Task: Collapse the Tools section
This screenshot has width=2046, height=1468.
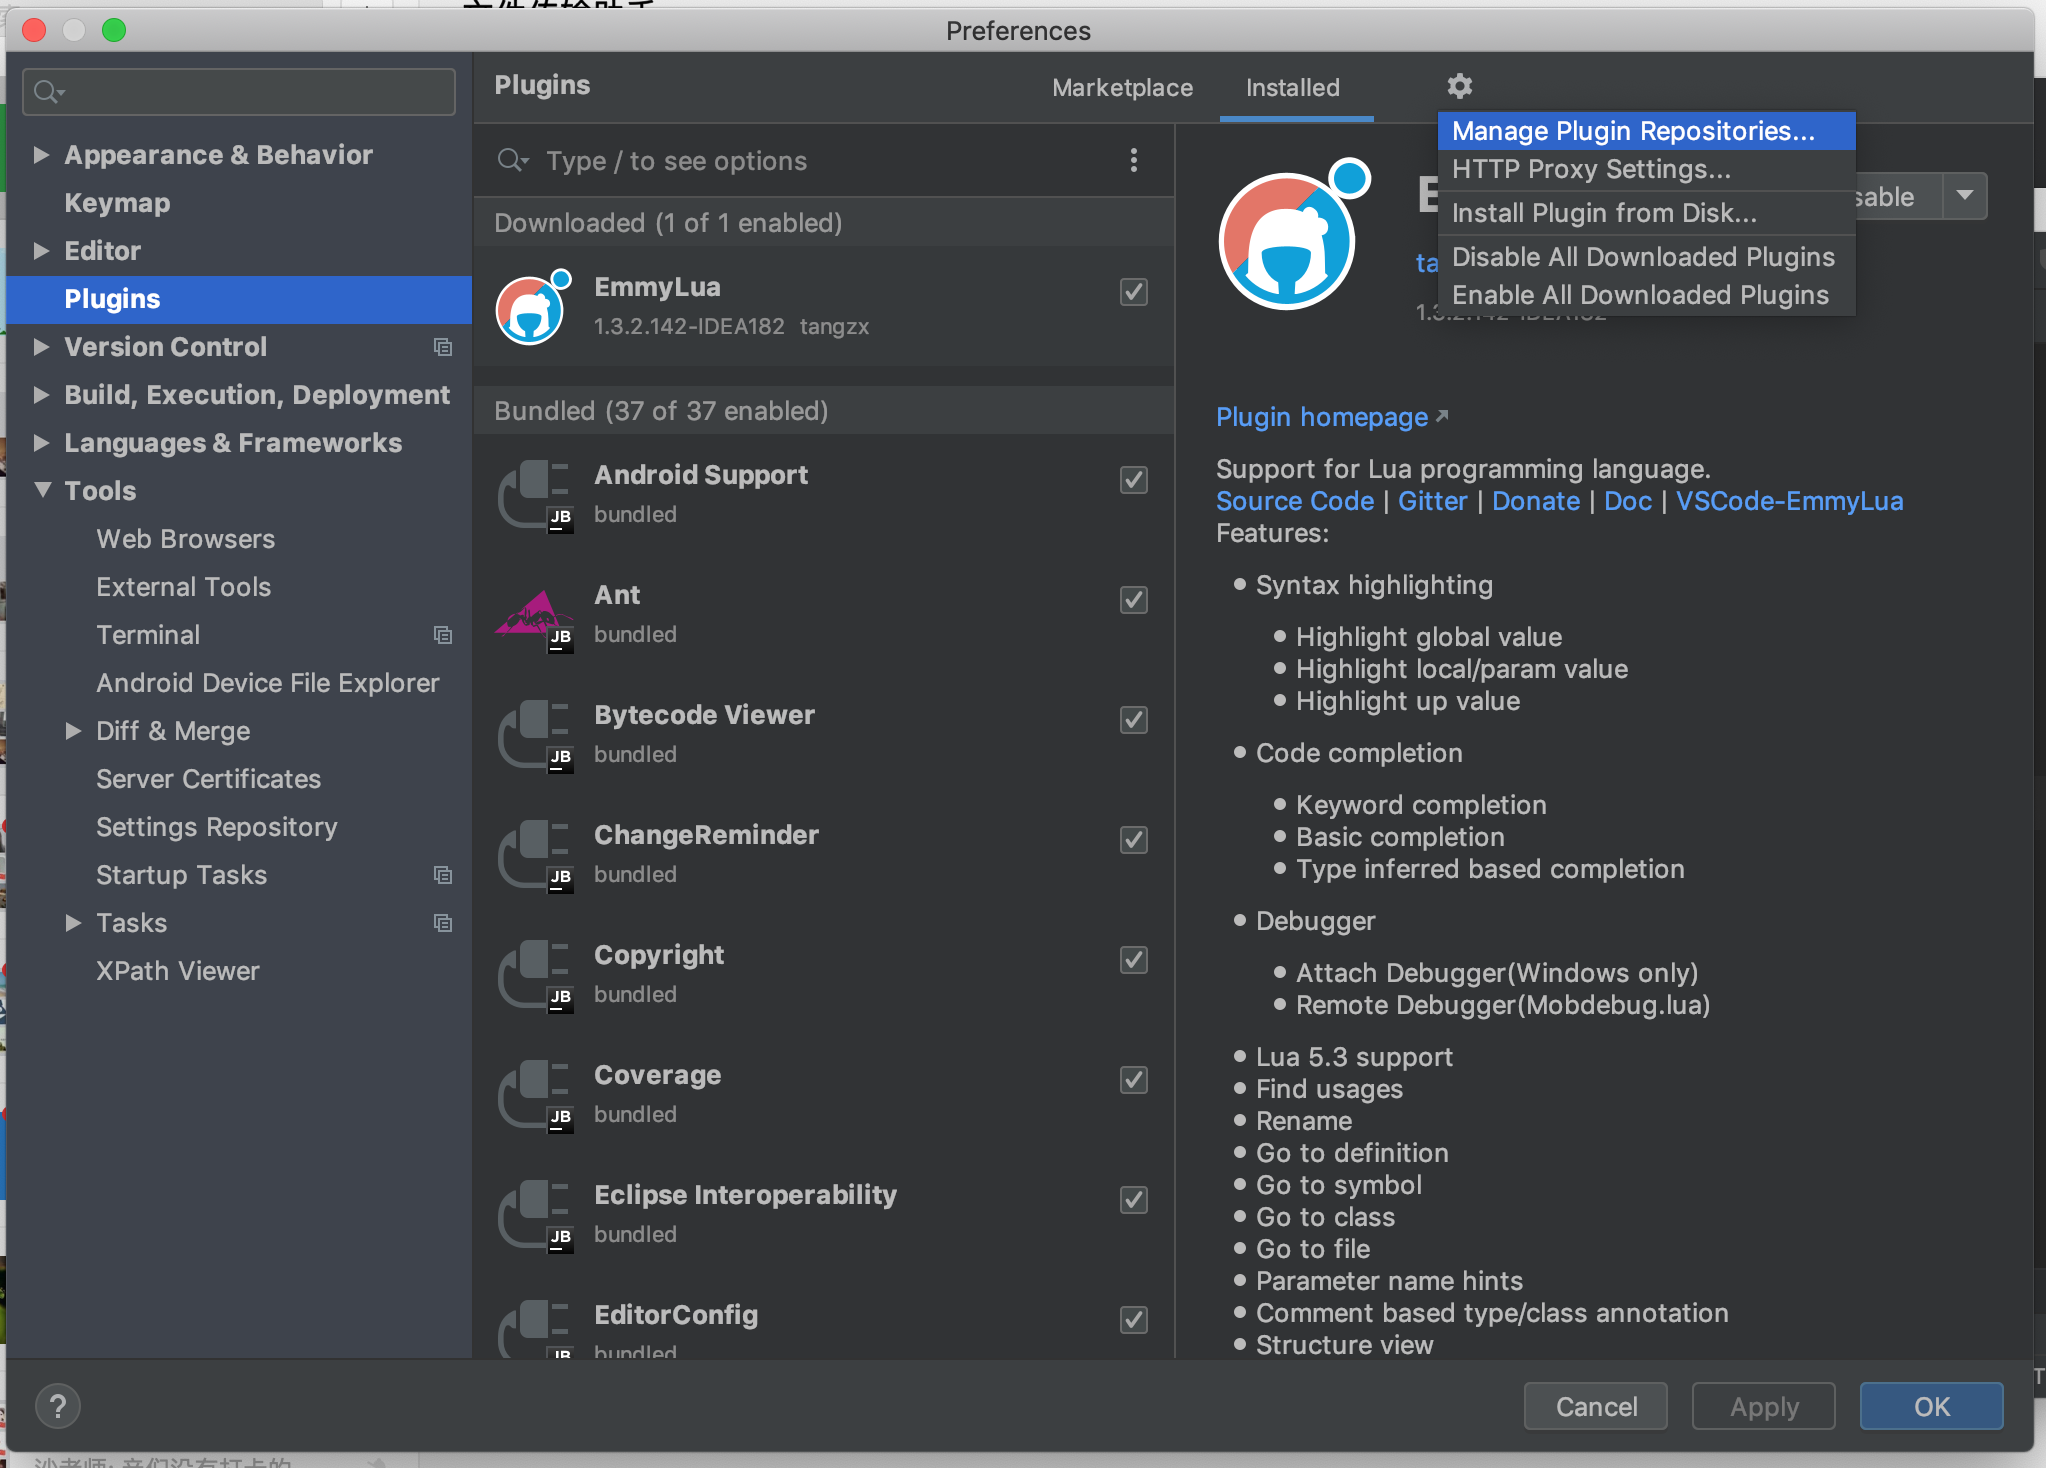Action: click(41, 490)
